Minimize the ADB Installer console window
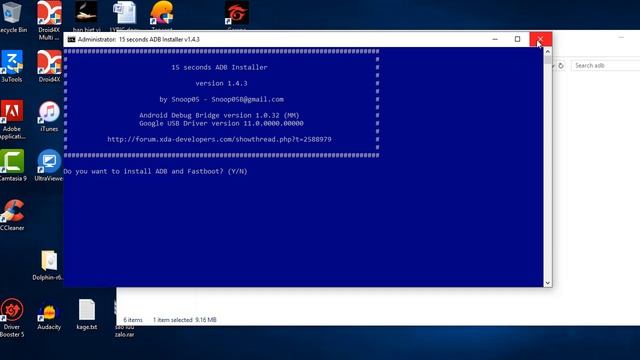The height and width of the screenshot is (360, 640). [495, 39]
